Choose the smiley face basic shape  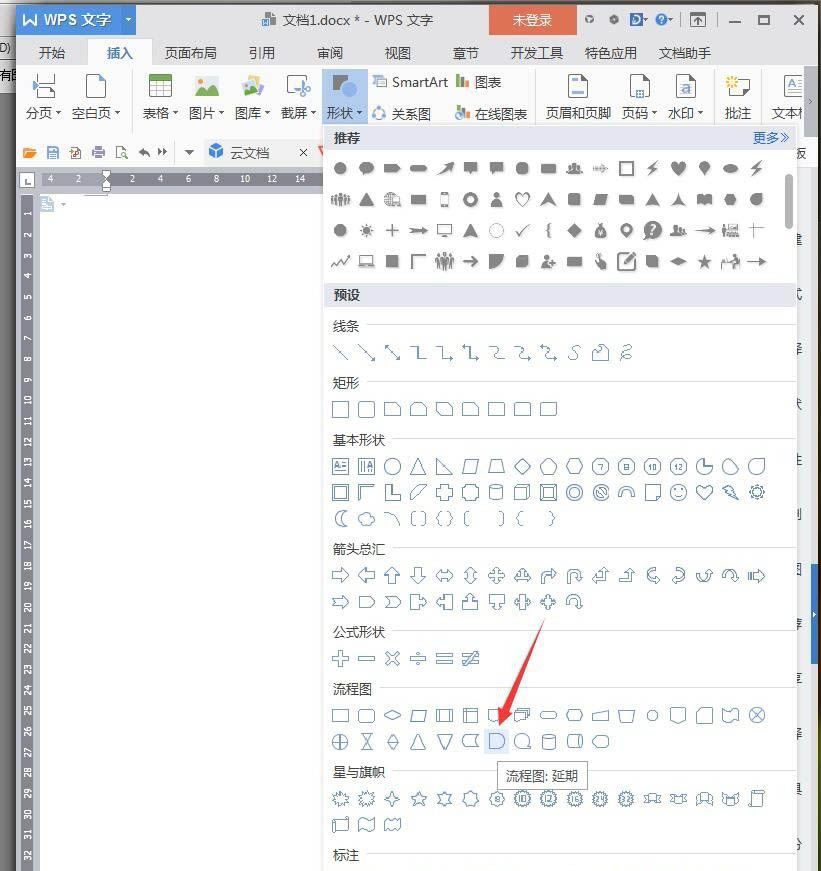(x=678, y=492)
